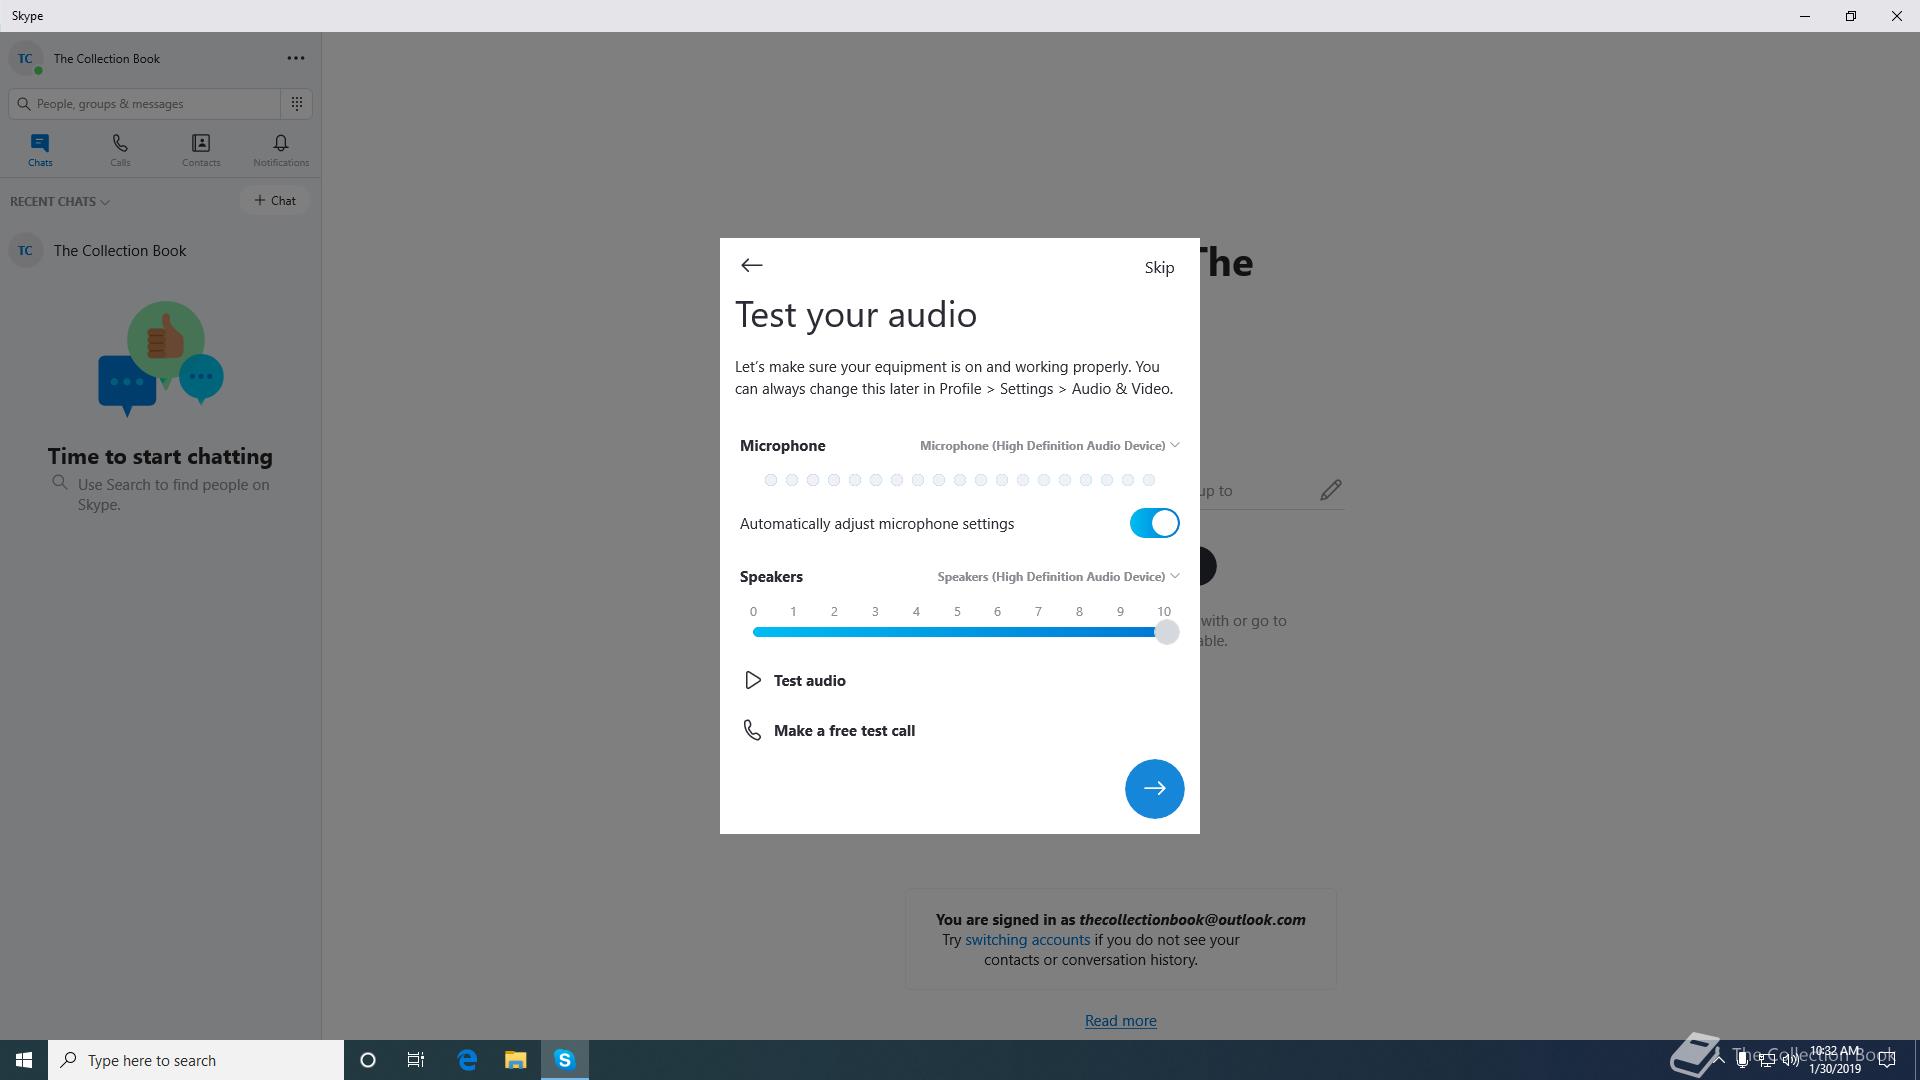Viewport: 1920px width, 1080px height.
Task: Open the dial pad icon
Action: pos(297,103)
